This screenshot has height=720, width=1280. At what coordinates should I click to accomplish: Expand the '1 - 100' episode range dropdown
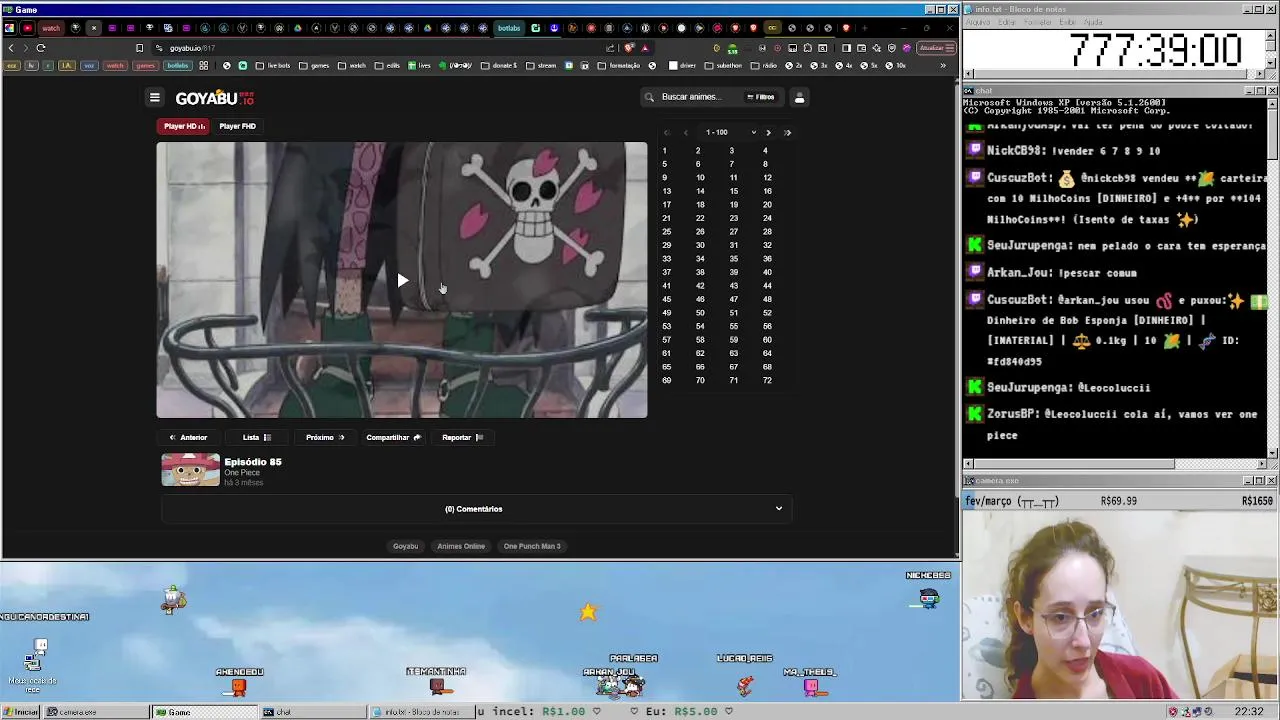[x=731, y=132]
